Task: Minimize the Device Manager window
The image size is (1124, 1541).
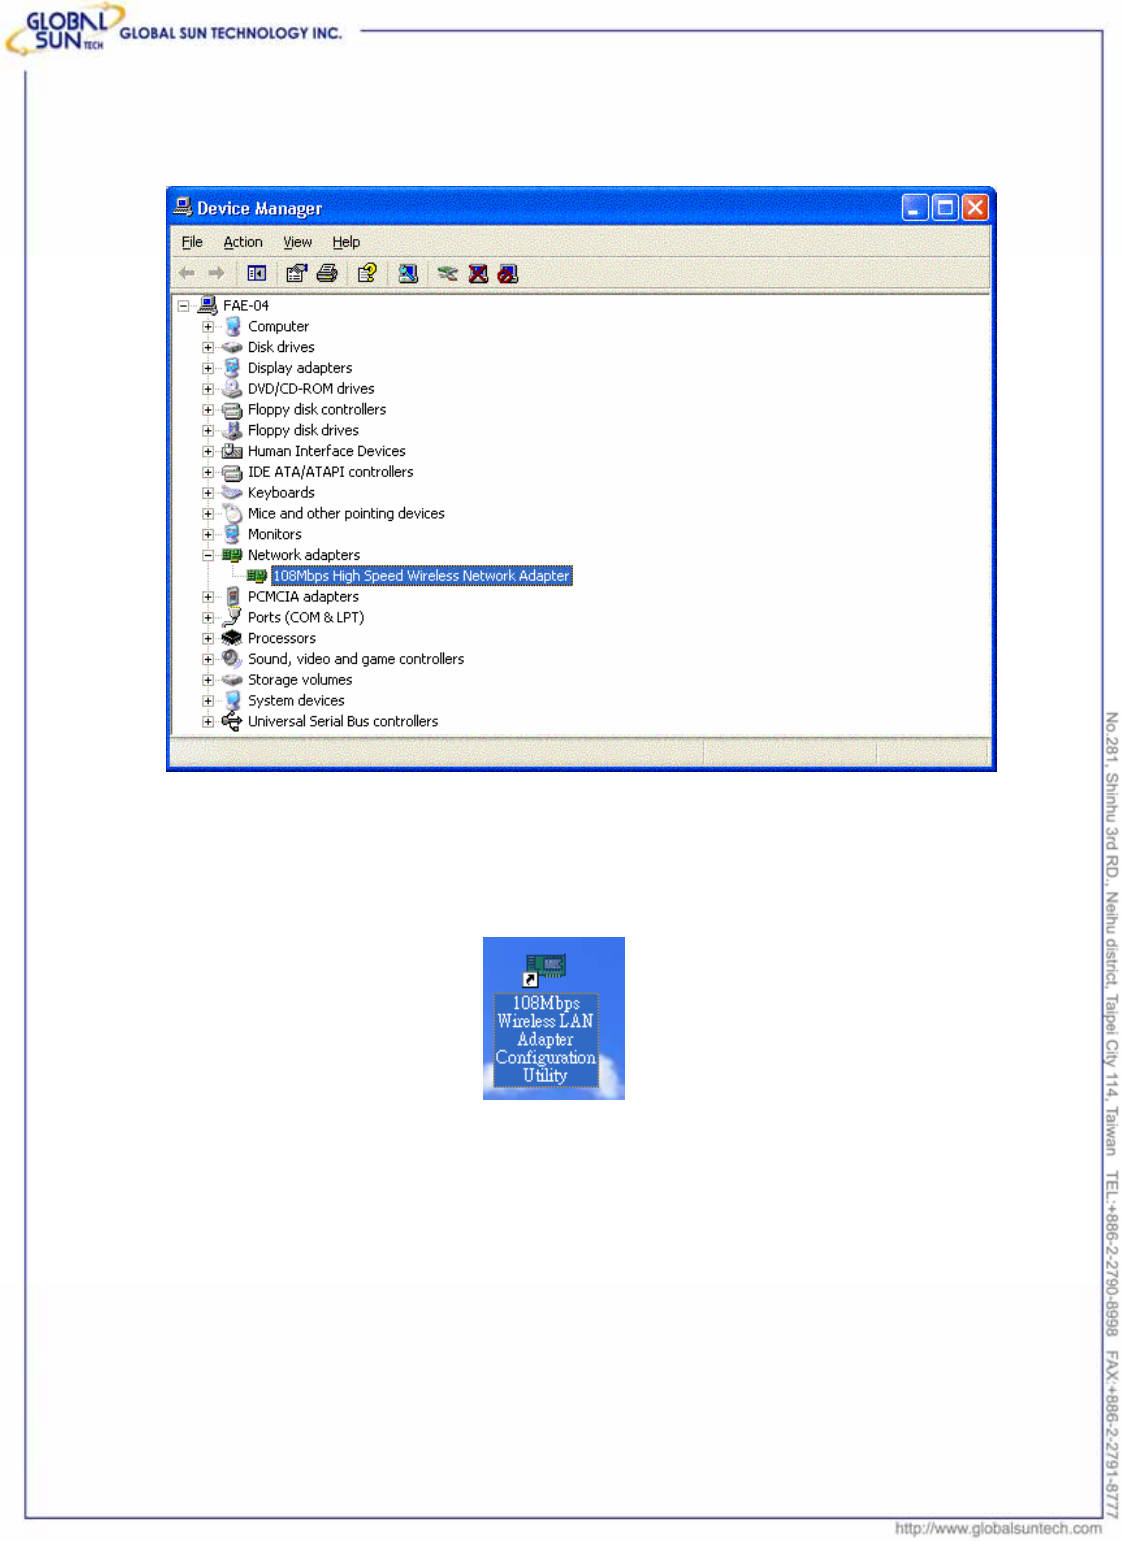Action: pos(915,207)
